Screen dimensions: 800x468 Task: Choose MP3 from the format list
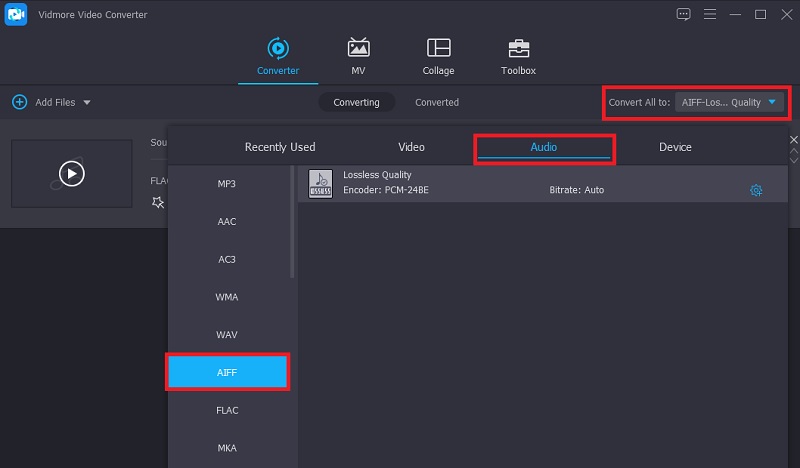pos(227,184)
